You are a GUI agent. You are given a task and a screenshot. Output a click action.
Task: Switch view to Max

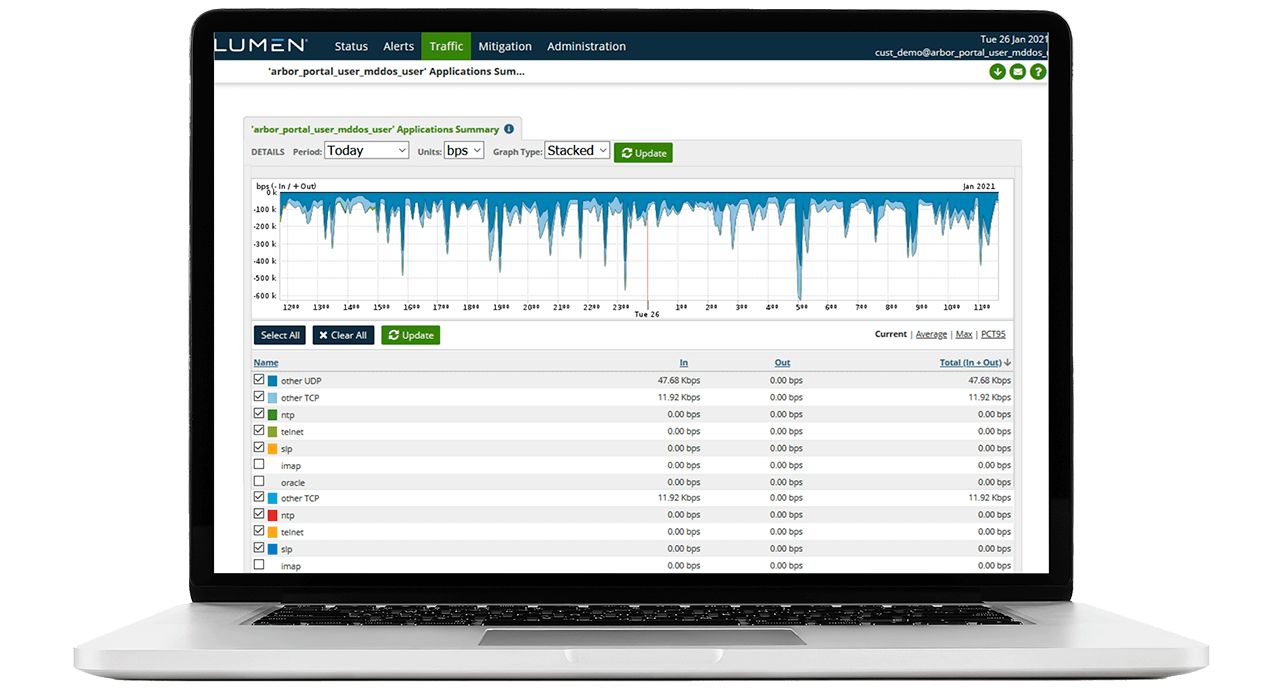point(964,334)
